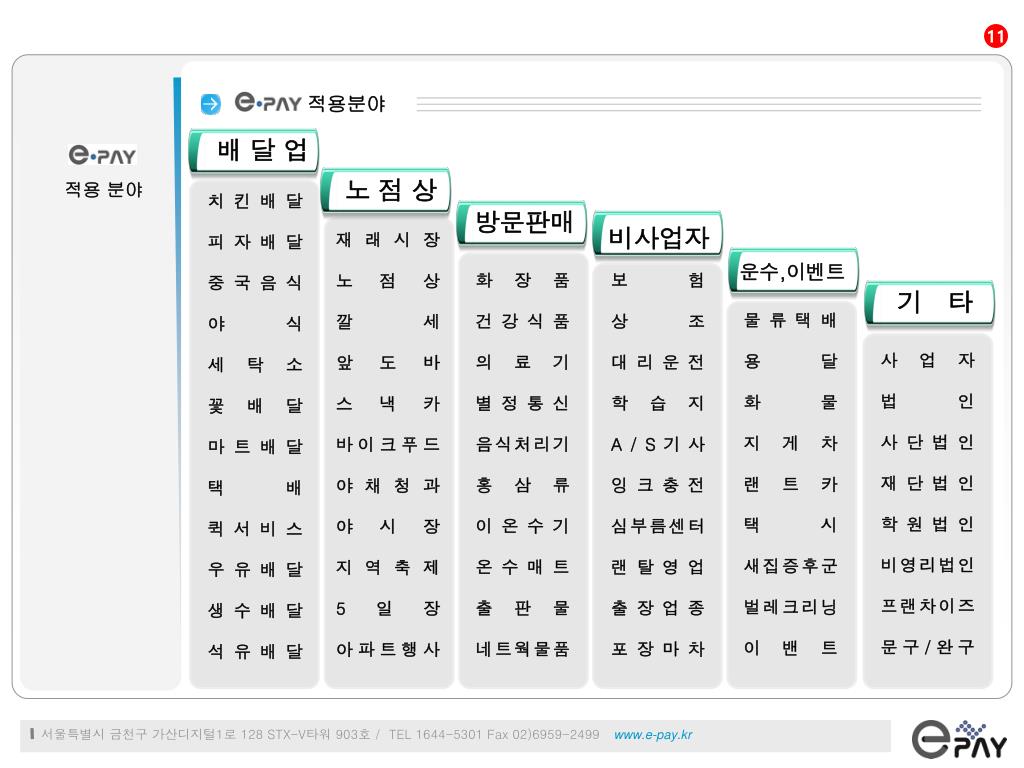
Task: Select the 비사업자 category header
Action: point(657,236)
